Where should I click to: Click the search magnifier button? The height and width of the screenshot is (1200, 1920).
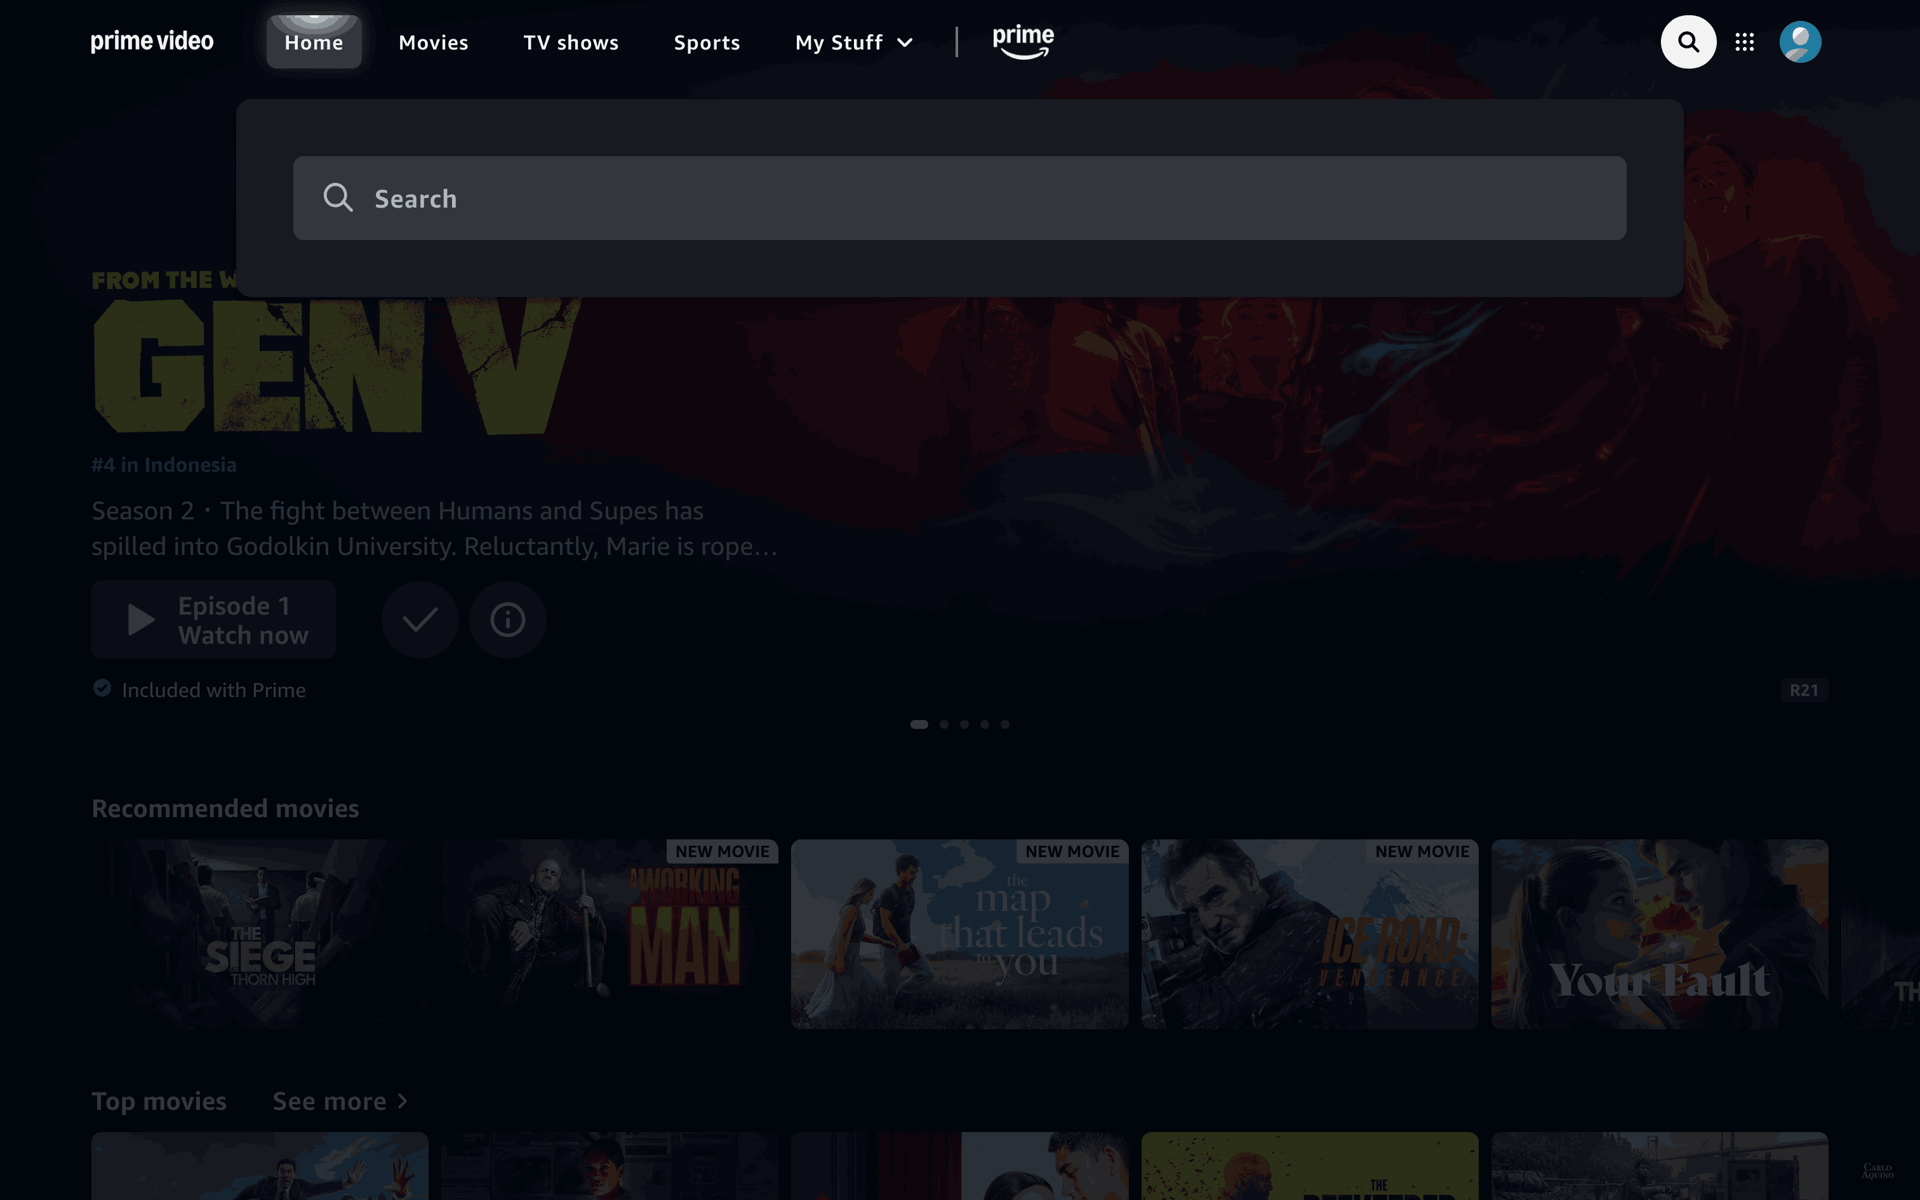pos(1688,42)
